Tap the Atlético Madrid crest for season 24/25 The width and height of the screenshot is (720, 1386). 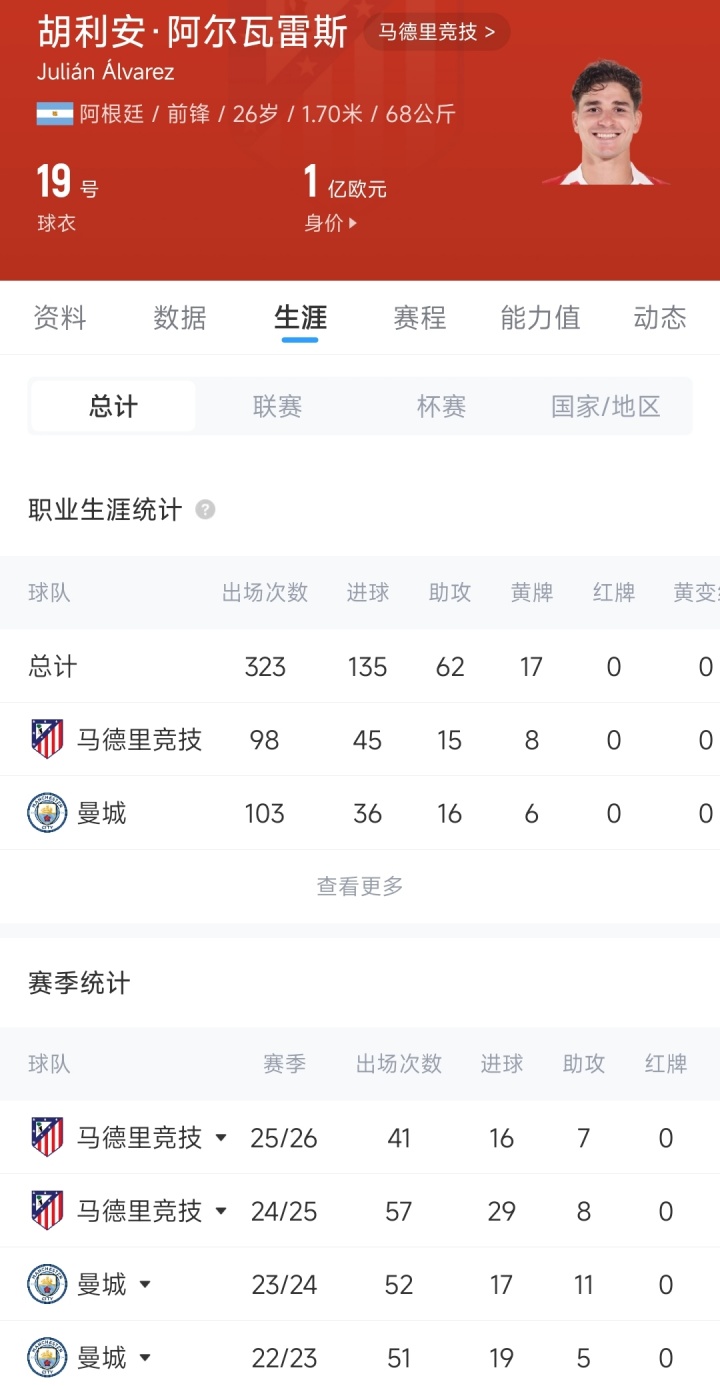[x=47, y=1211]
